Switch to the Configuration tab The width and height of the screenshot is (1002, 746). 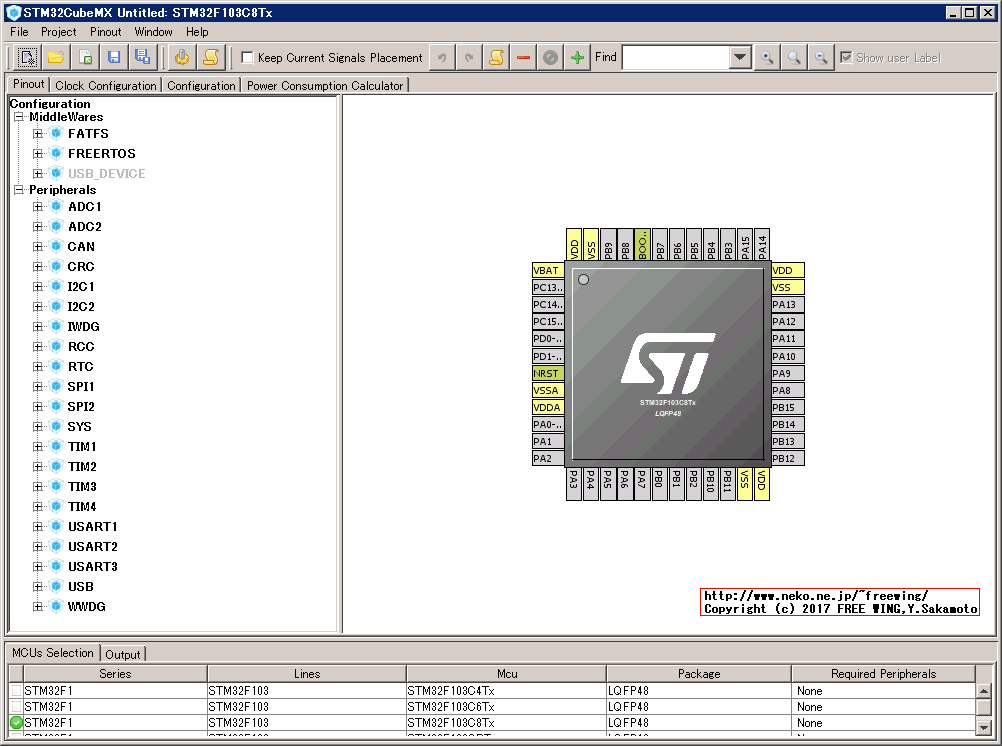tap(201, 85)
